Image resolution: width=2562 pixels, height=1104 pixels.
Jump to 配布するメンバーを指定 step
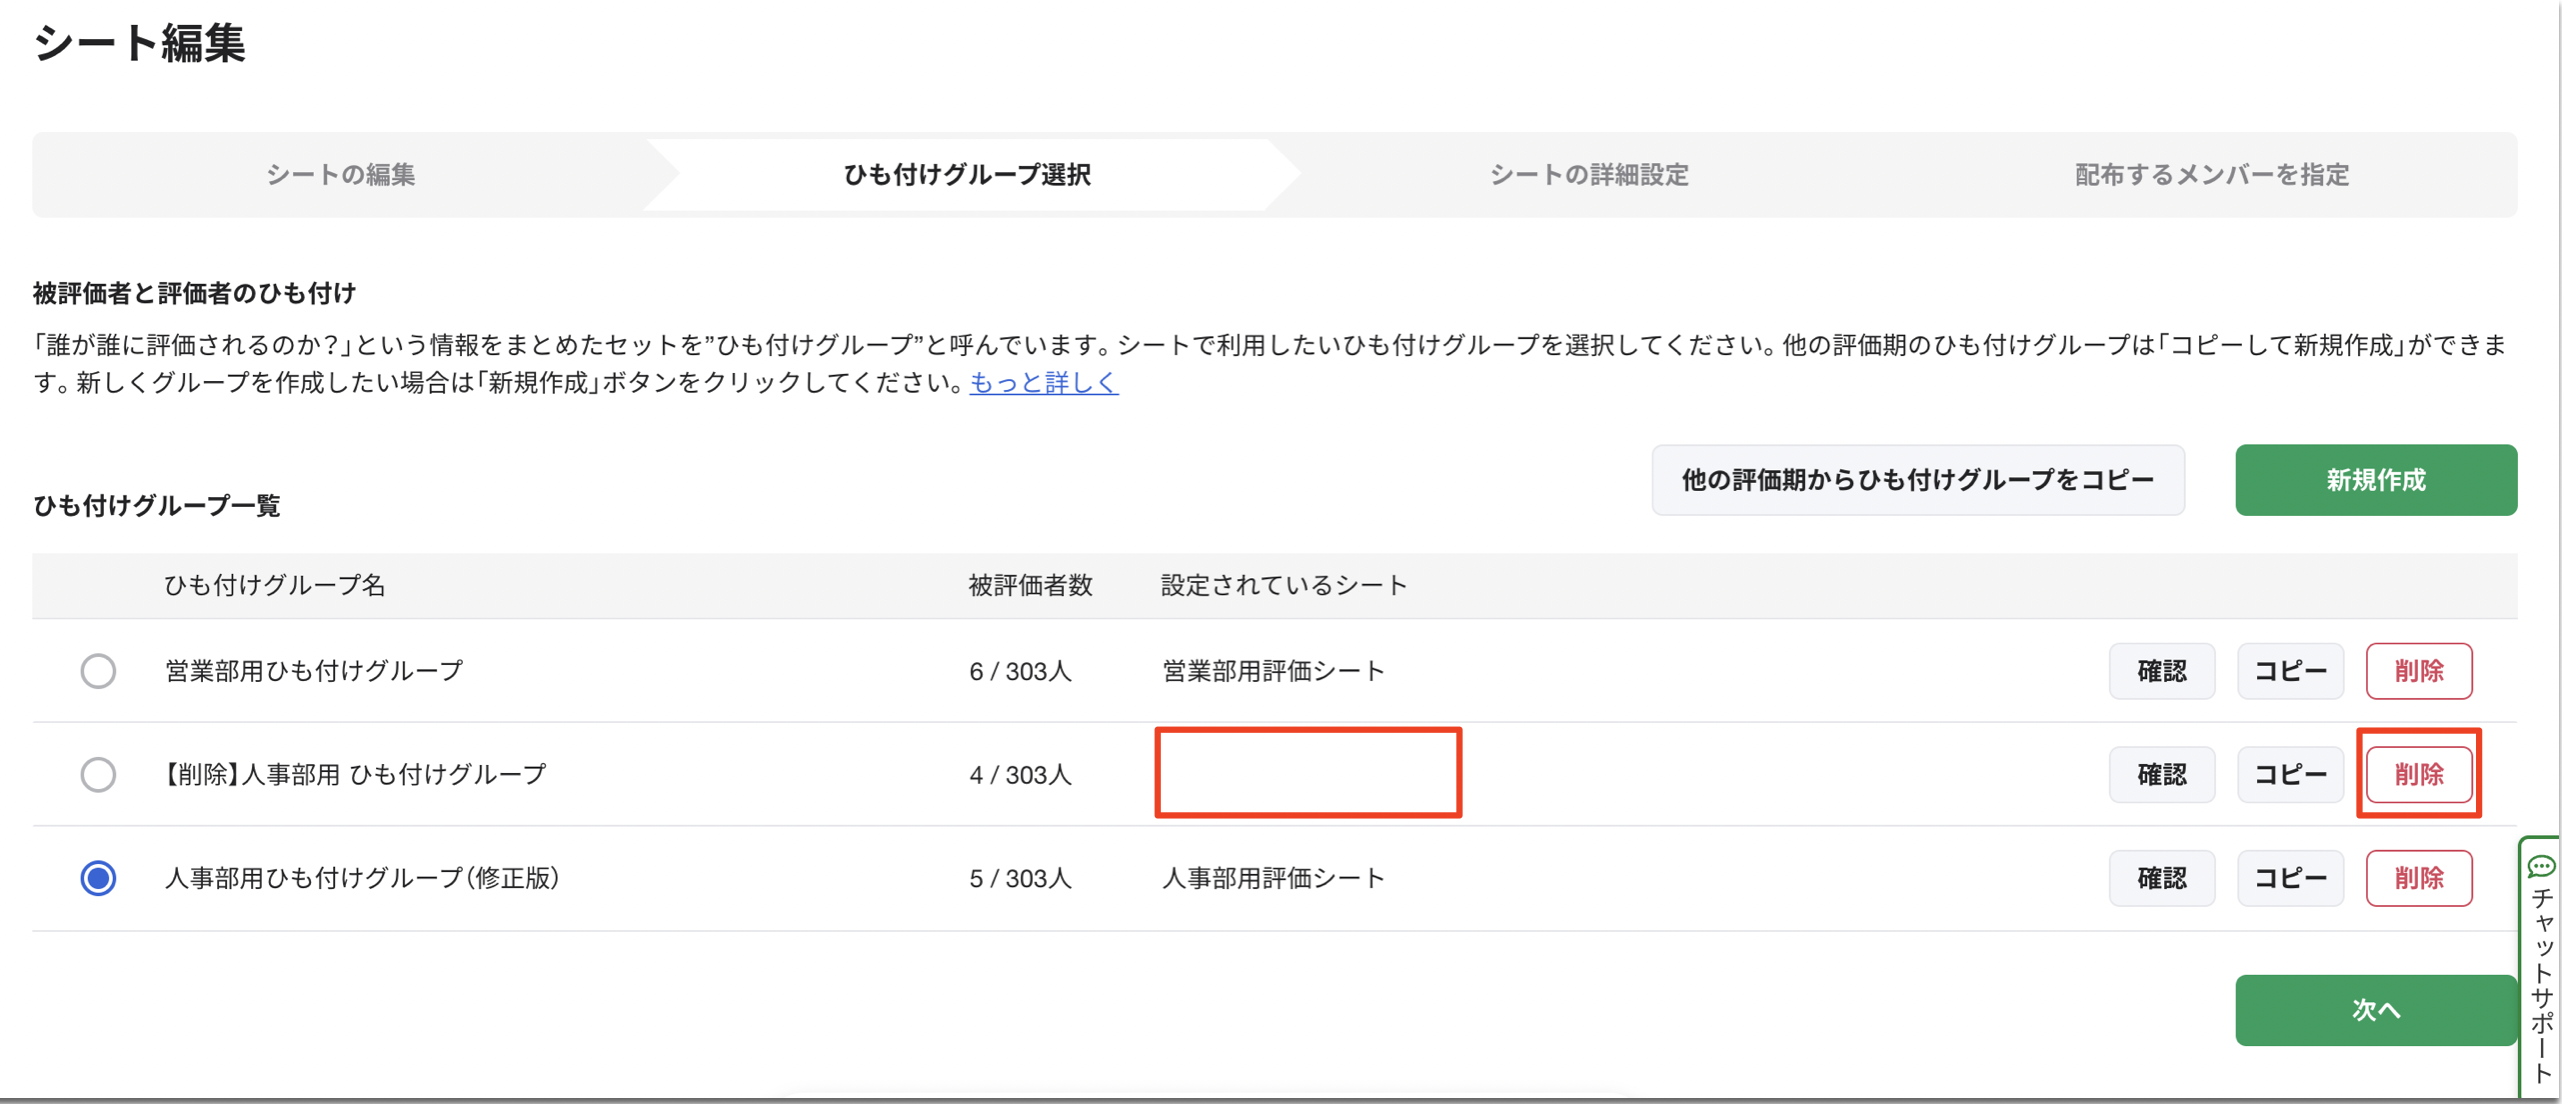click(2211, 175)
